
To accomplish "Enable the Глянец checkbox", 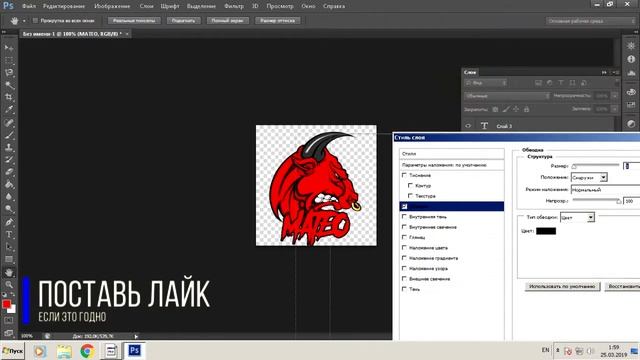I will coord(404,237).
